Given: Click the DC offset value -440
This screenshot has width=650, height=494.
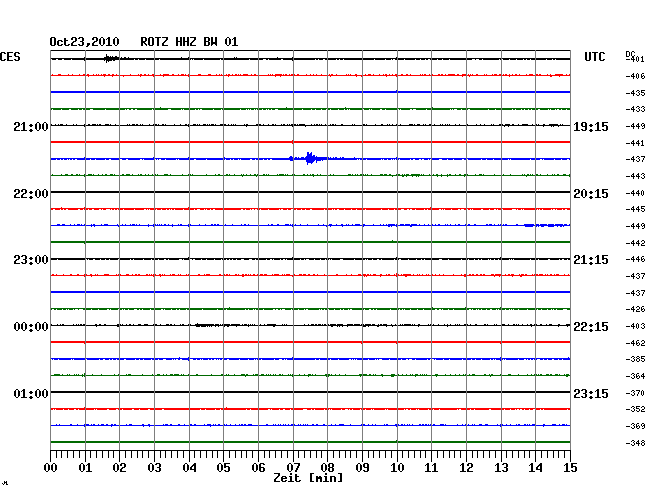Looking at the screenshot, I should [635, 193].
